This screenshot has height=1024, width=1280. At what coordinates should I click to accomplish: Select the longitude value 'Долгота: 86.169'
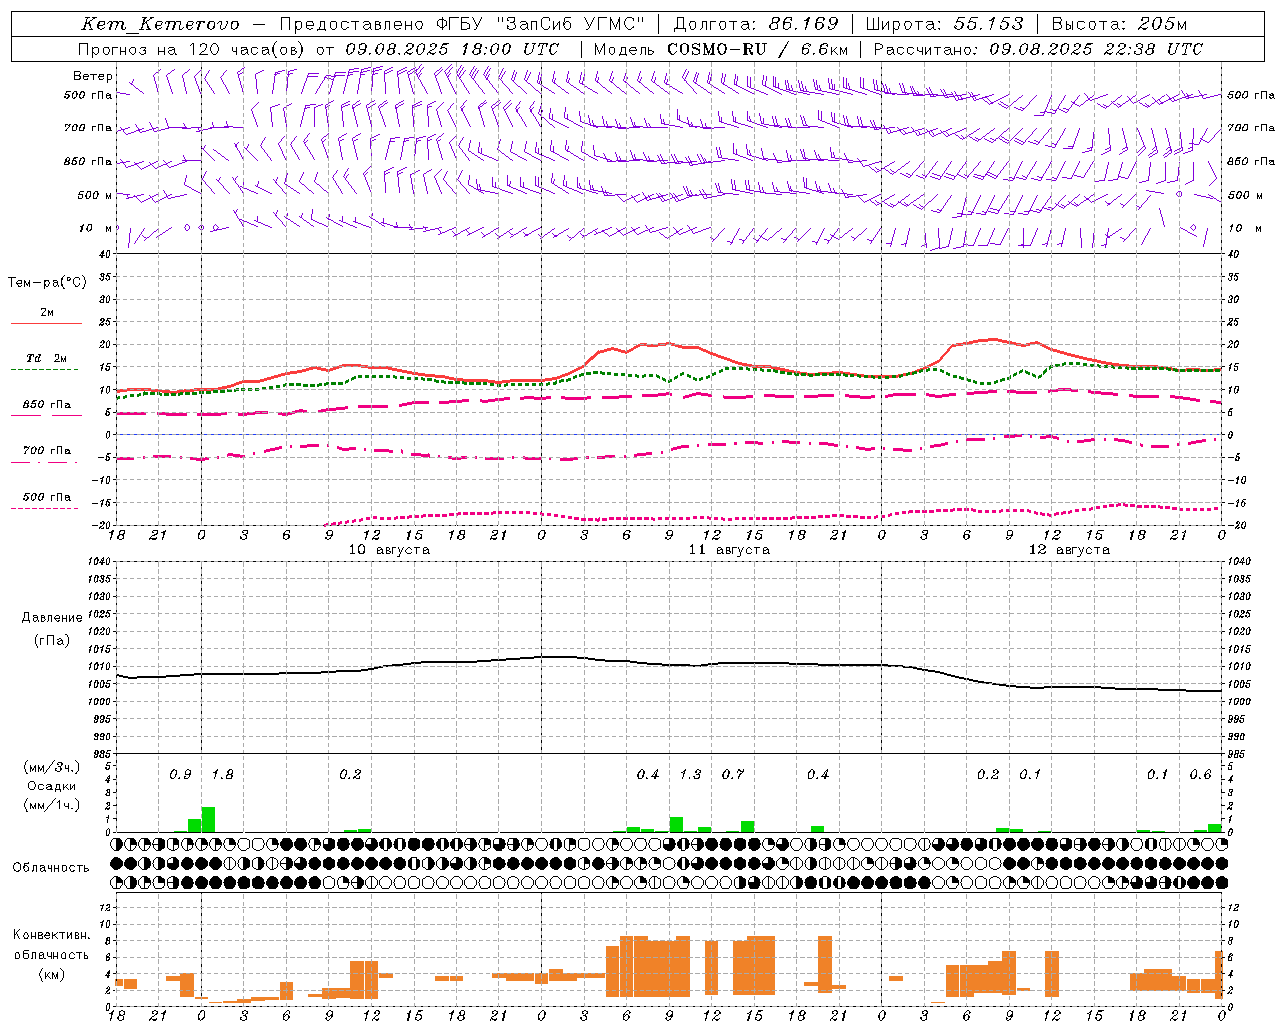(x=755, y=24)
